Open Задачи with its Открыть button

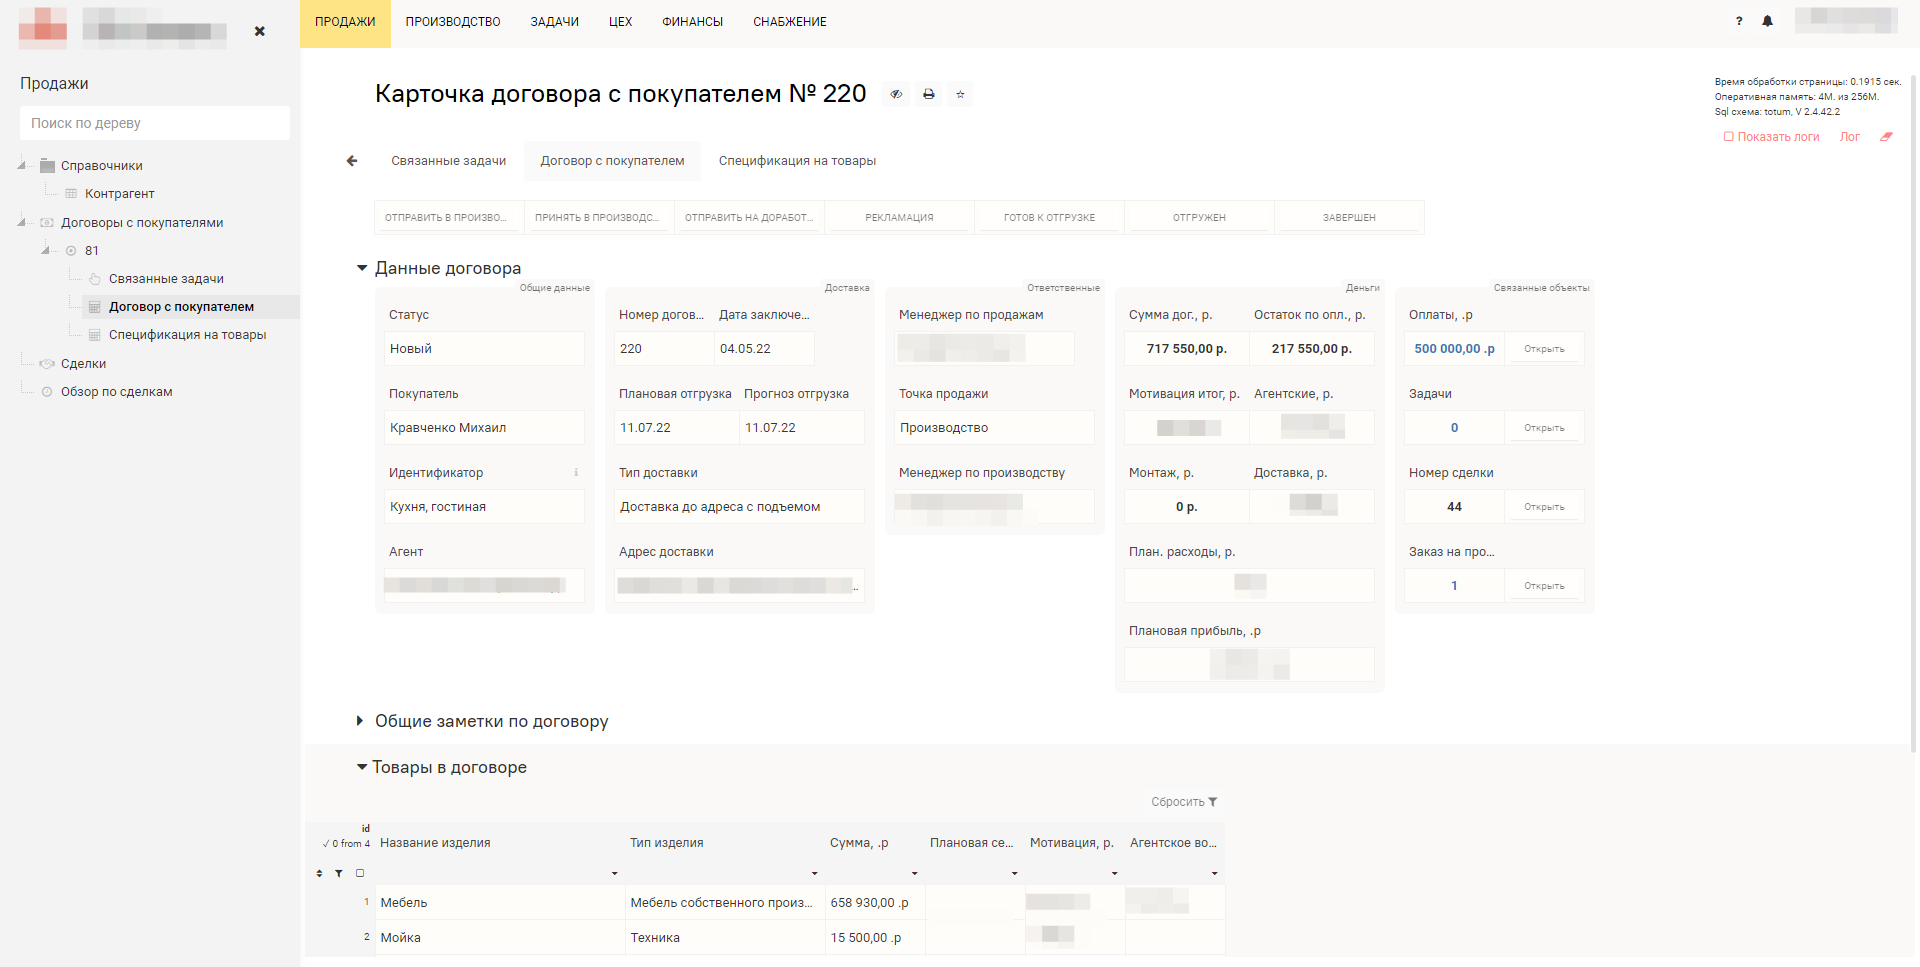point(1544,428)
